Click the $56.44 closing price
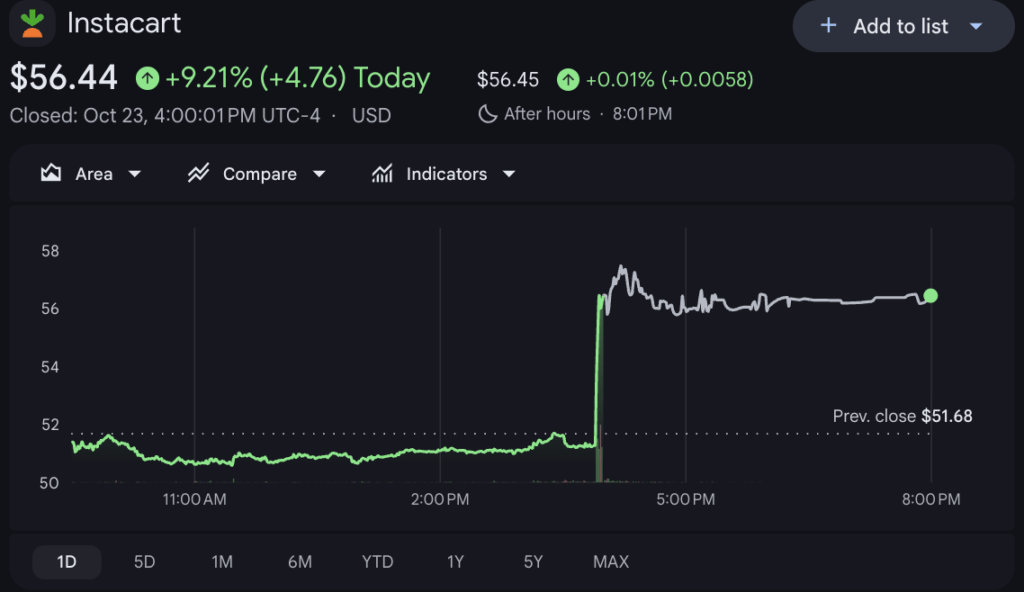 (63, 77)
